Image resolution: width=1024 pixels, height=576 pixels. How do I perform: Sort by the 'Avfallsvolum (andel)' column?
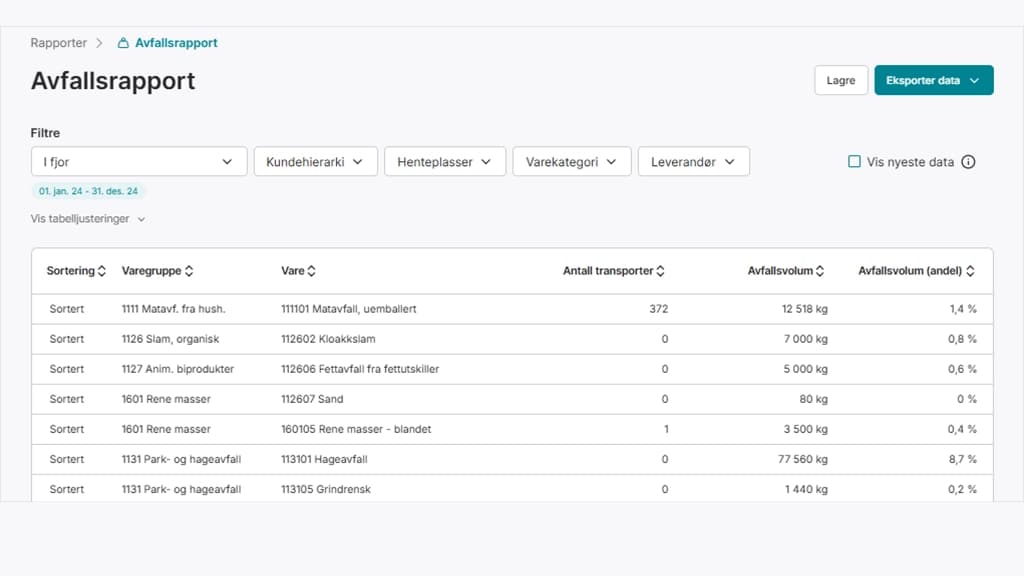tap(916, 270)
